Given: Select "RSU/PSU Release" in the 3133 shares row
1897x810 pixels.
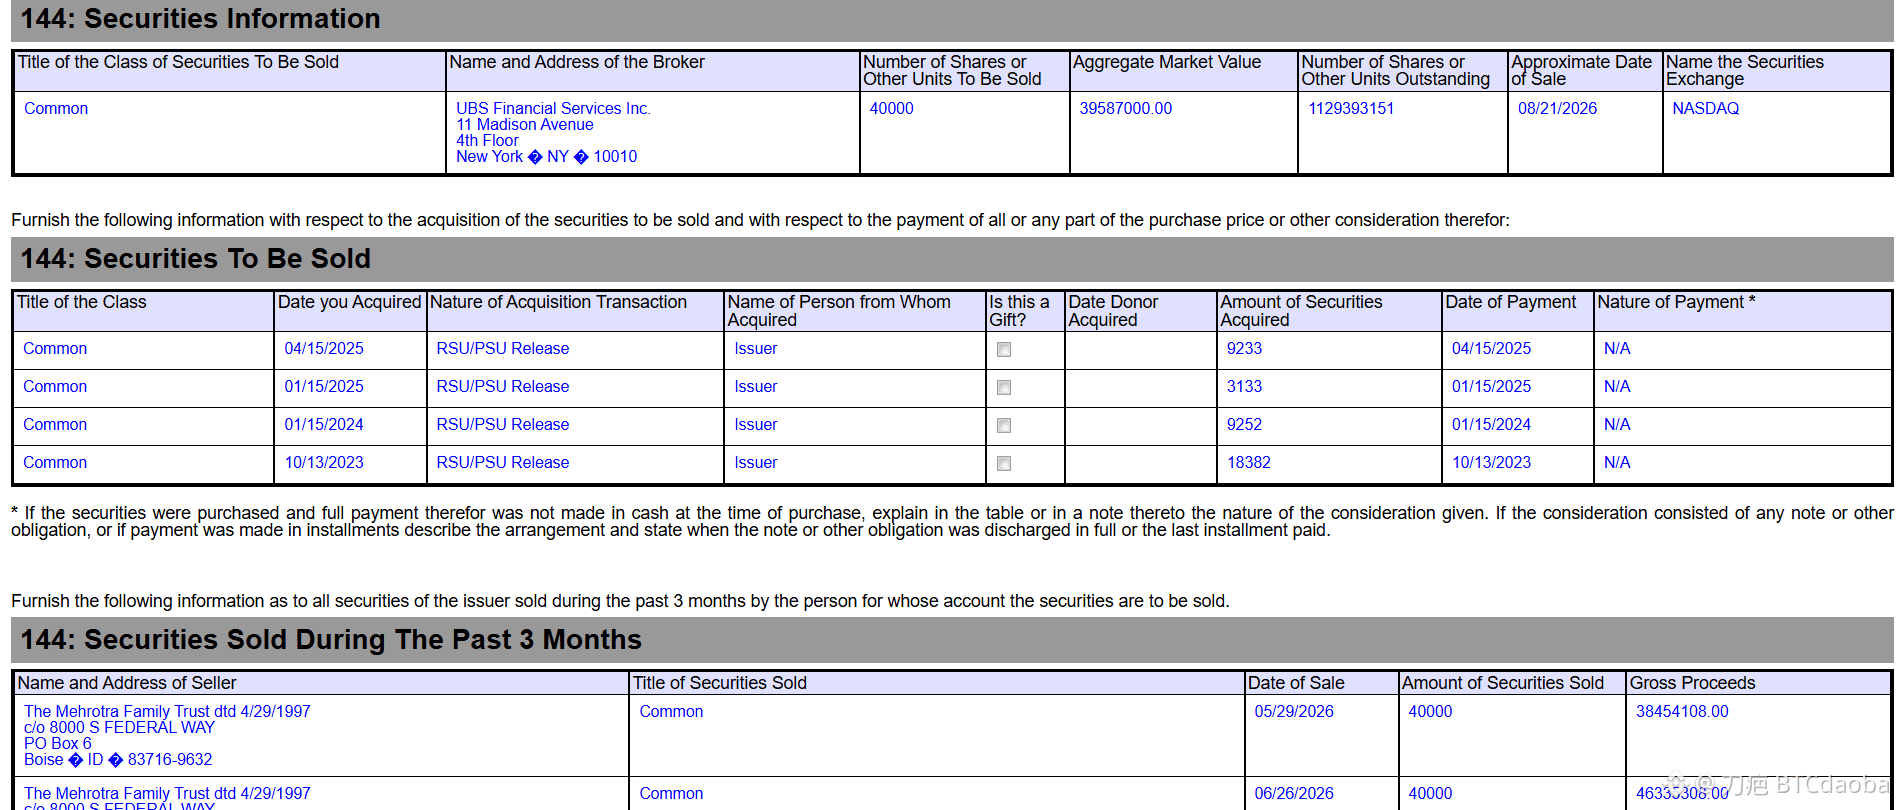Looking at the screenshot, I should [x=502, y=386].
